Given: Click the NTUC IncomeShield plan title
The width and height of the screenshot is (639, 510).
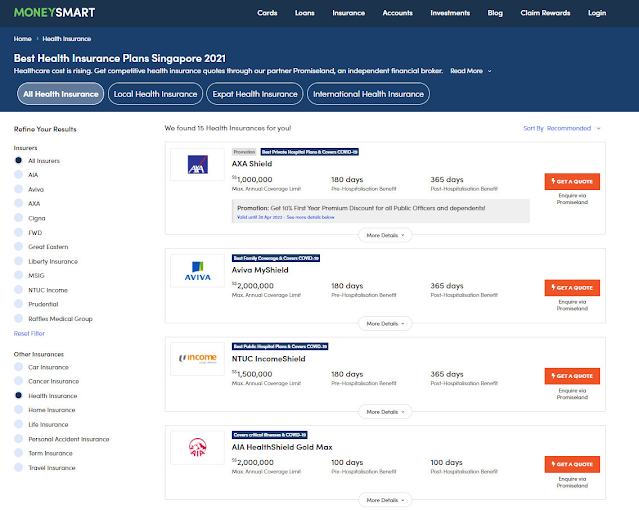Looking at the screenshot, I should pyautogui.click(x=269, y=359).
